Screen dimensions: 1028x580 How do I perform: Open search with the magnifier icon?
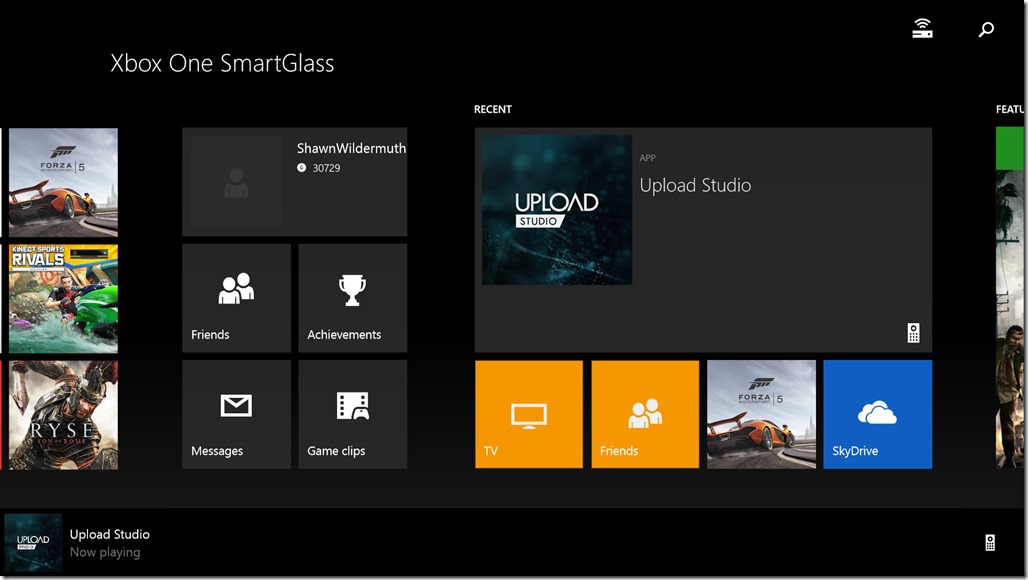click(986, 30)
